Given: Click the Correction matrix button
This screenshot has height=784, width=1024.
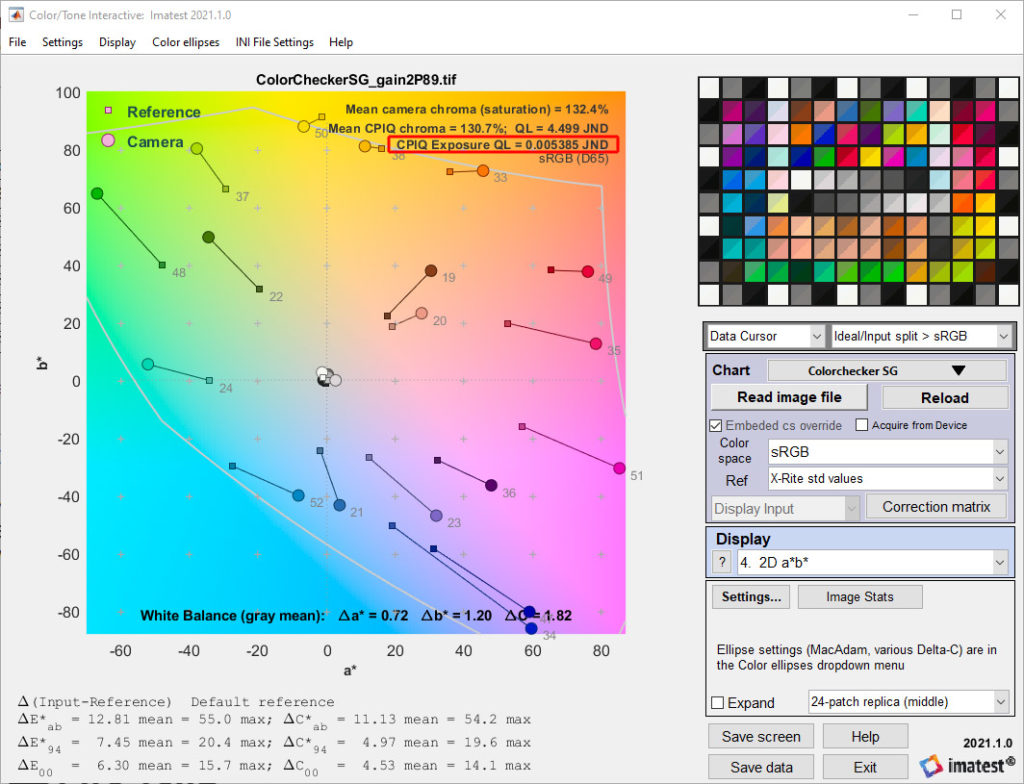Looking at the screenshot, I should 936,506.
